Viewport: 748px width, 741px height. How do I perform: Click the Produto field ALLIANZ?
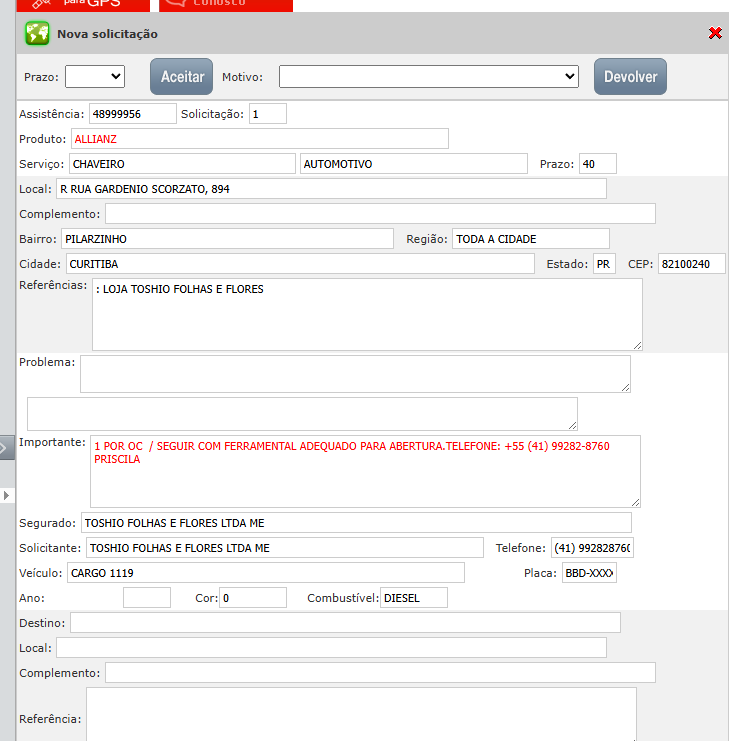point(260,139)
